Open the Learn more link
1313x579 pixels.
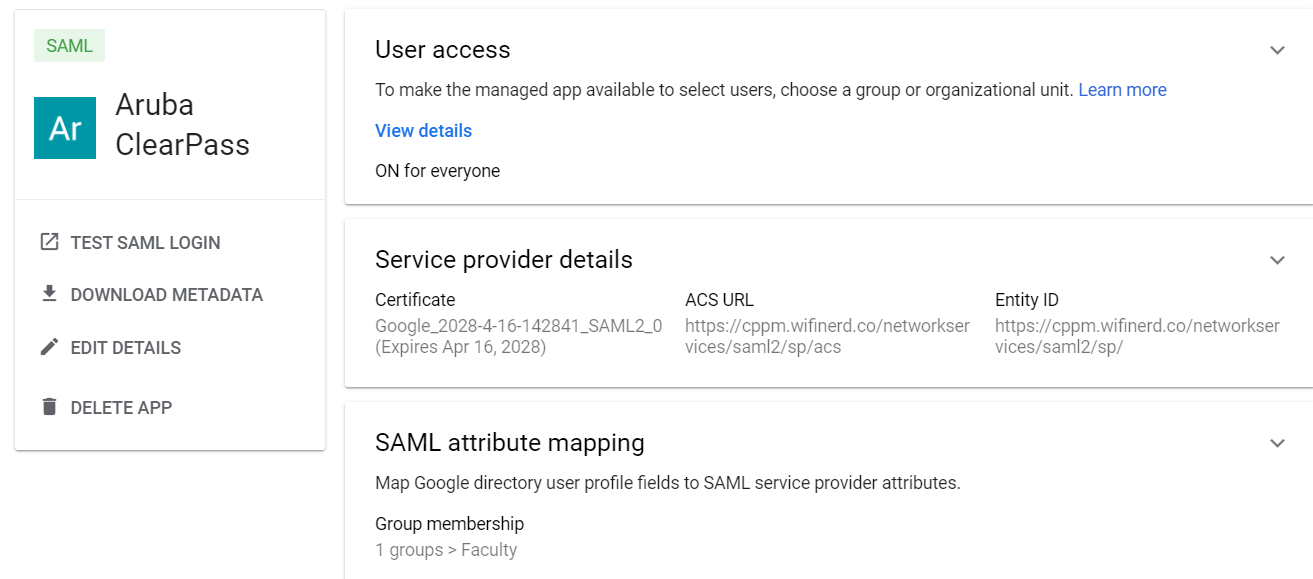1122,90
